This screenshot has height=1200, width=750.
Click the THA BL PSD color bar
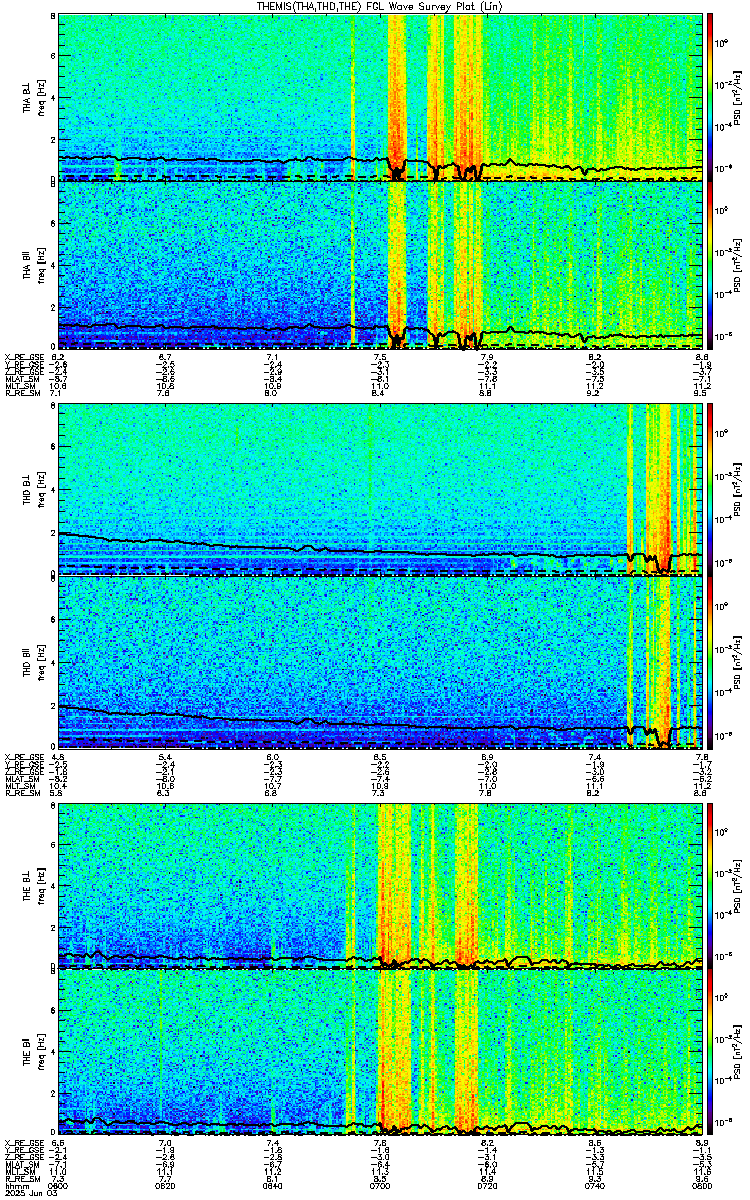(710, 96)
